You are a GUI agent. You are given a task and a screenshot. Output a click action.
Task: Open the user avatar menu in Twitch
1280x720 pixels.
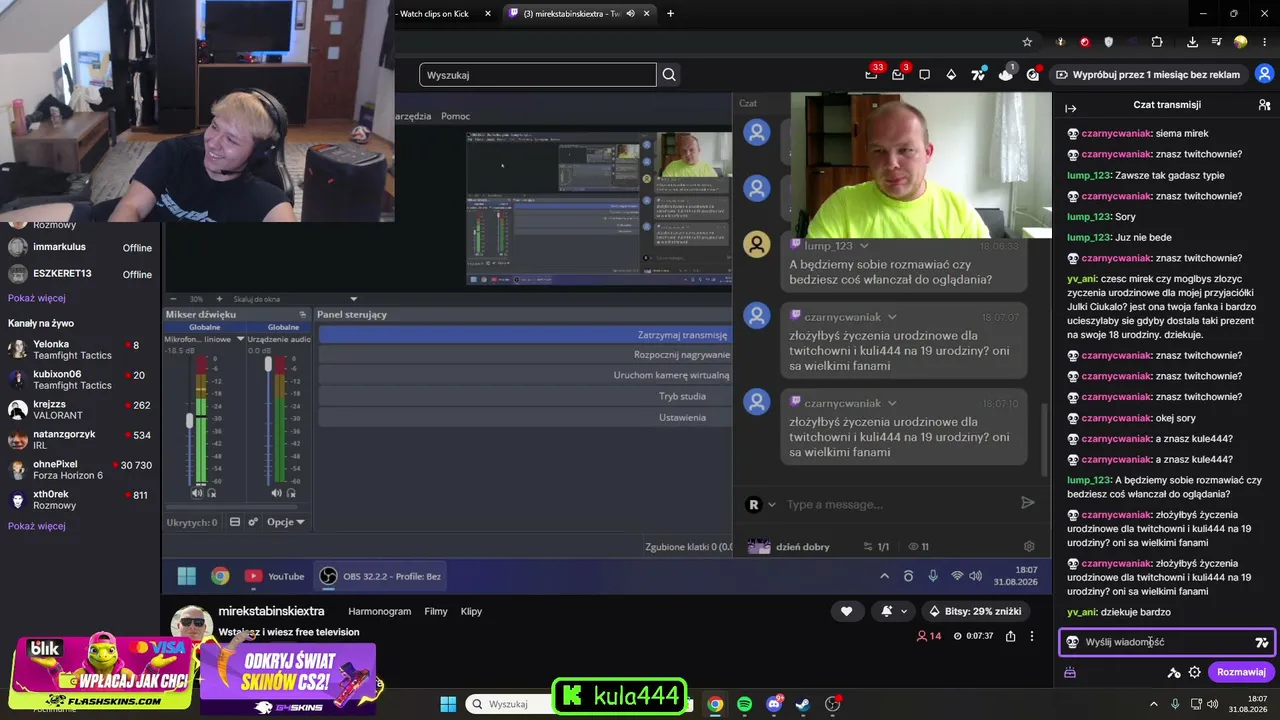pyautogui.click(x=1264, y=75)
